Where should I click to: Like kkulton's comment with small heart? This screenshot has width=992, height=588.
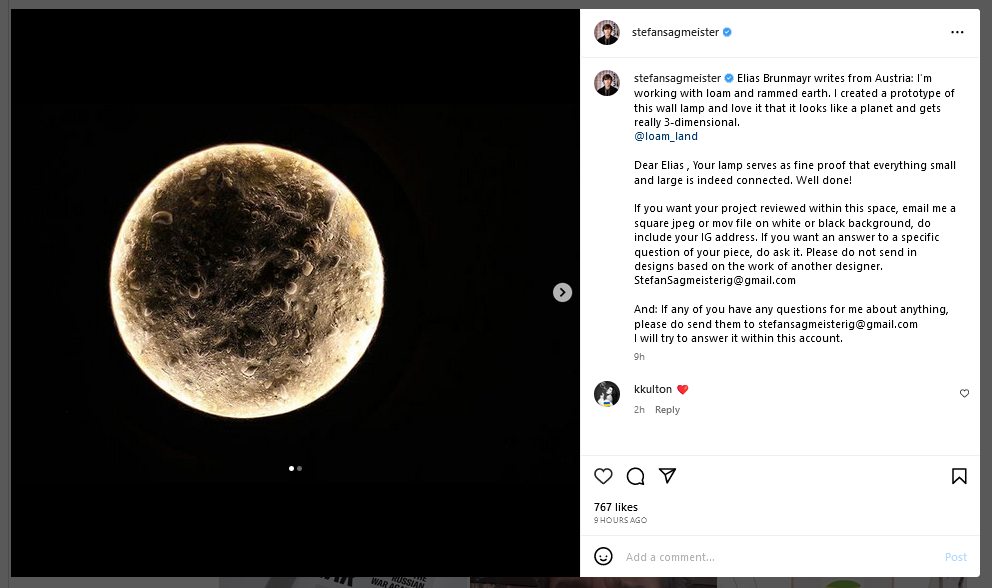pyautogui.click(x=964, y=393)
